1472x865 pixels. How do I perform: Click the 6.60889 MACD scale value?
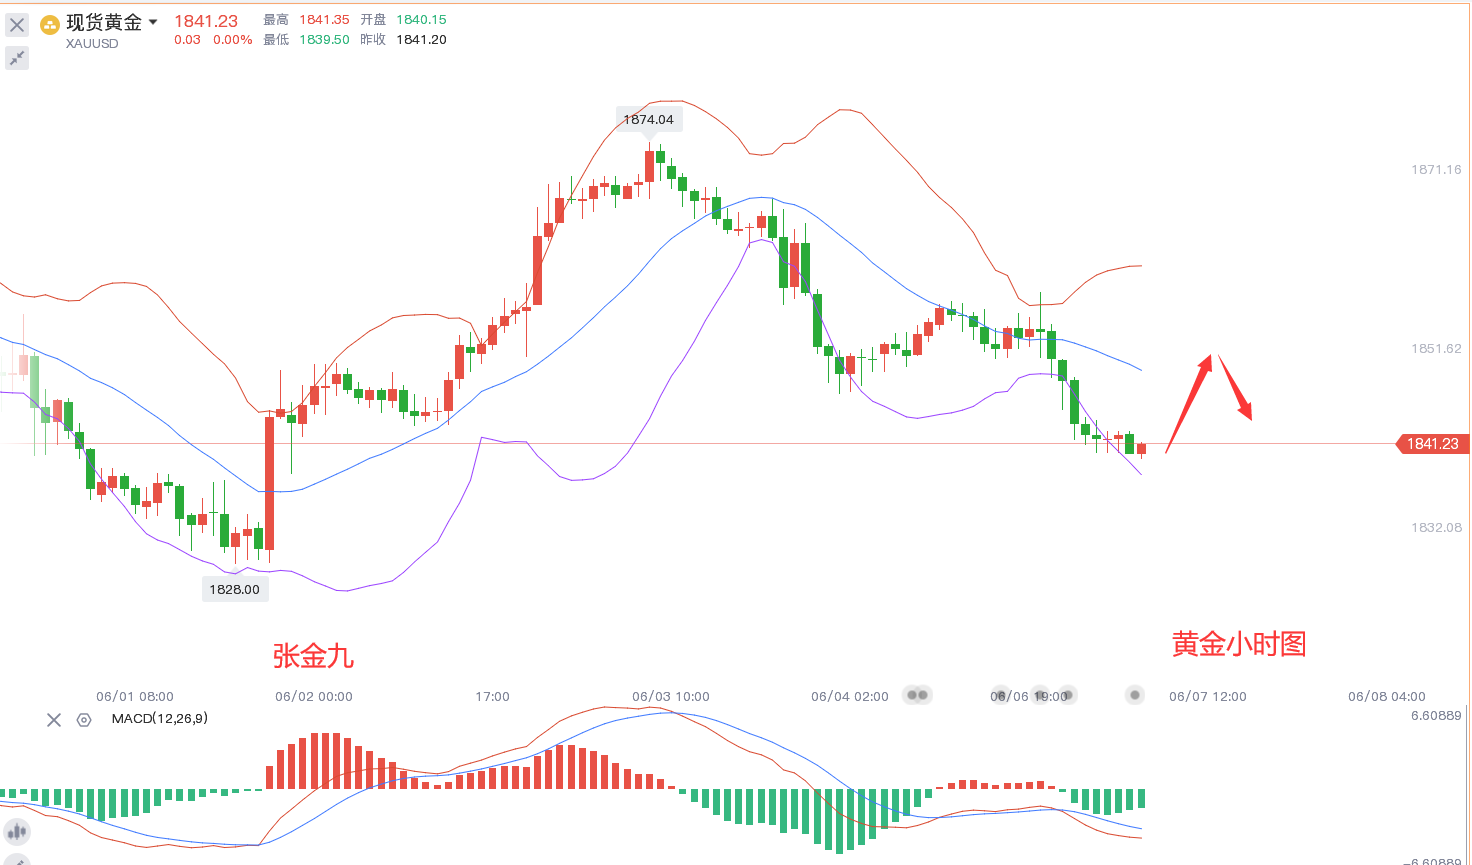[x=1436, y=716]
